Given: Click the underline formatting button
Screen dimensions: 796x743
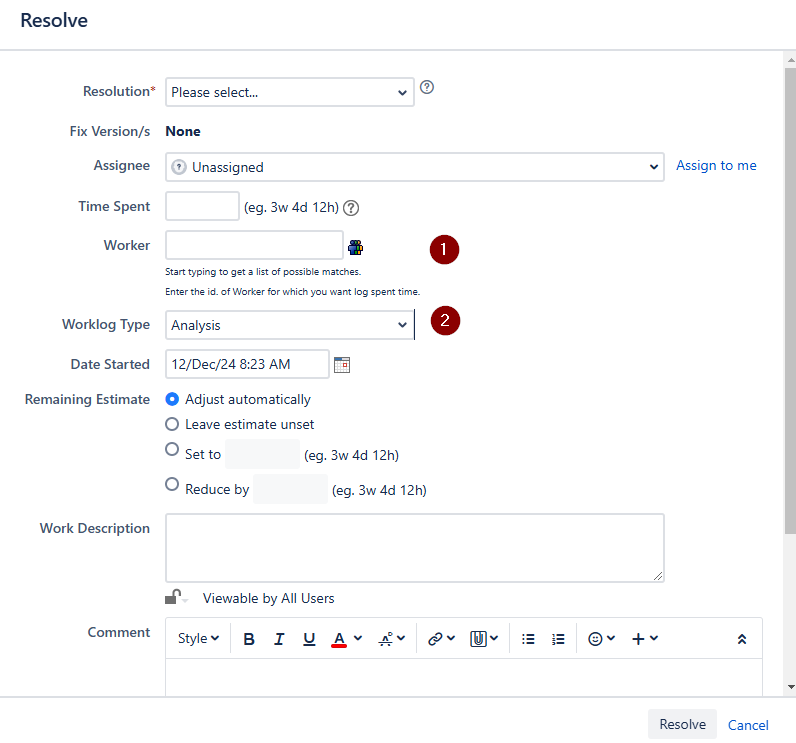Looking at the screenshot, I should point(309,639).
